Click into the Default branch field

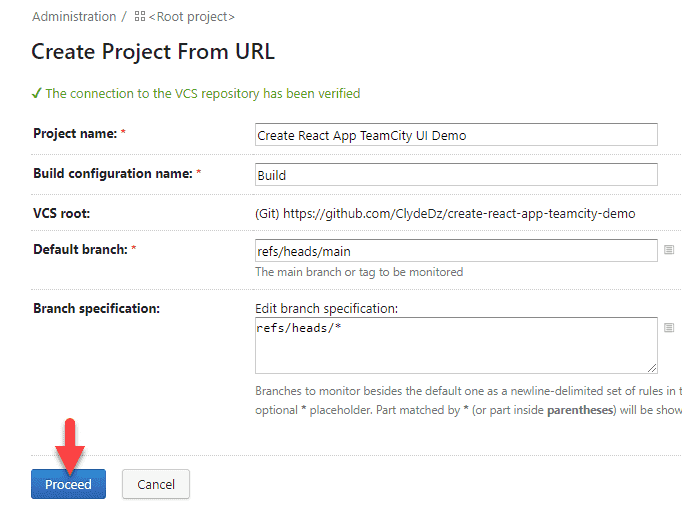pyautogui.click(x=456, y=250)
